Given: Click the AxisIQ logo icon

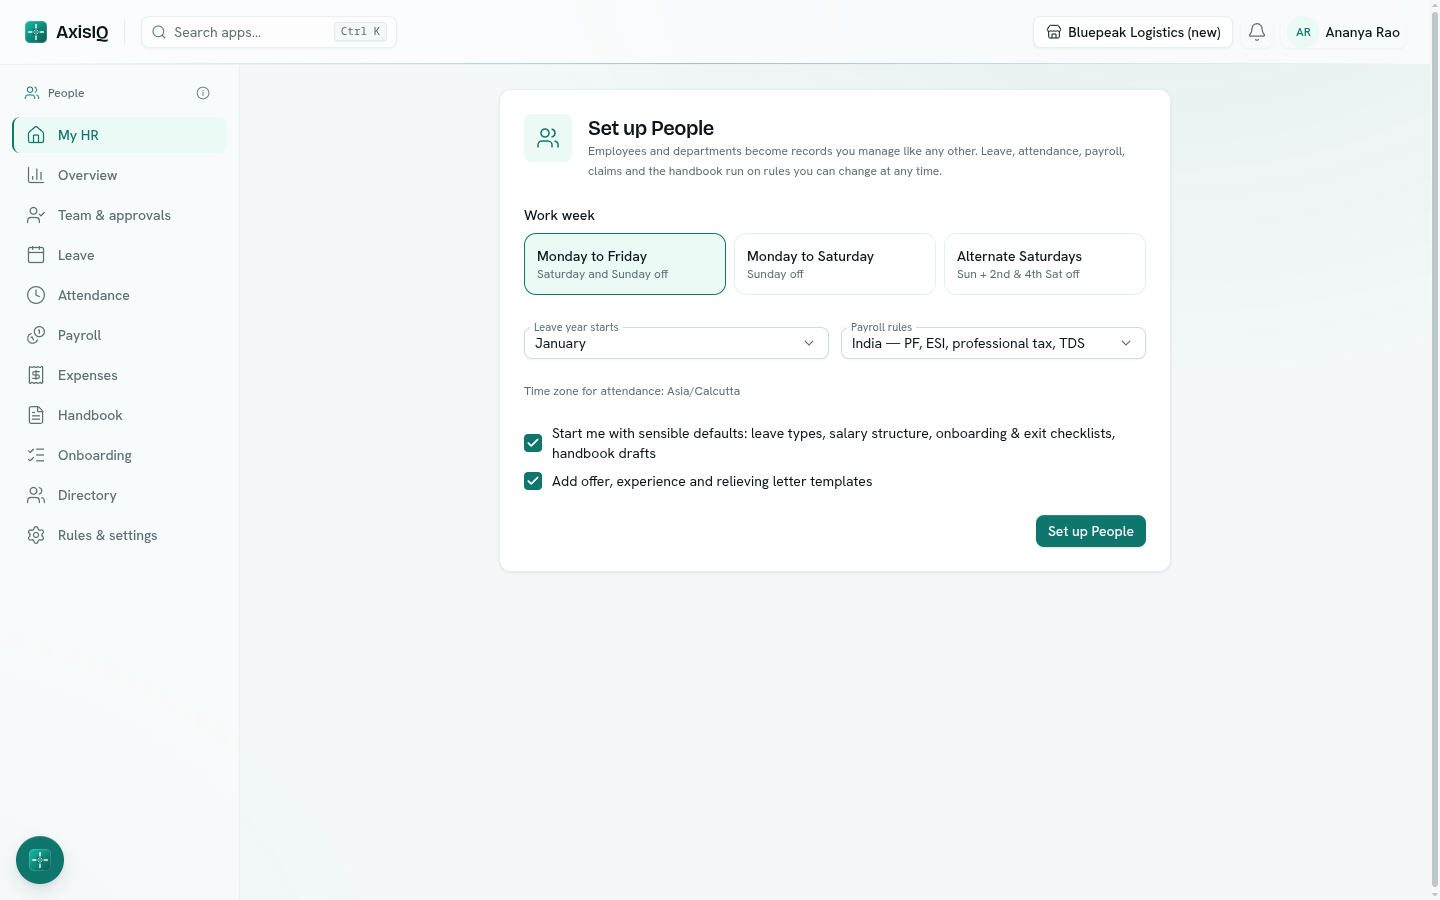Looking at the screenshot, I should pos(36,32).
